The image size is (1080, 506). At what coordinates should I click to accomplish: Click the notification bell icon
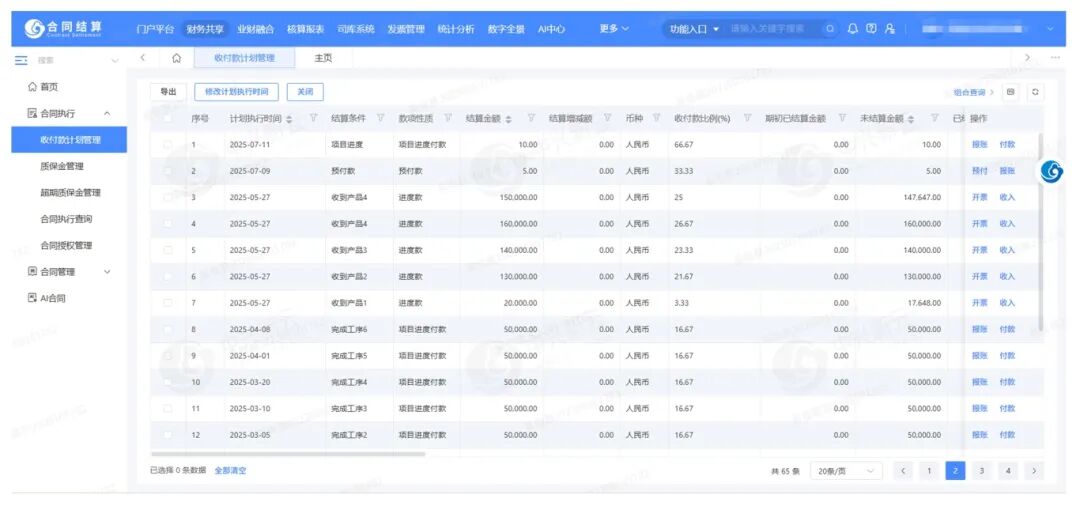[853, 29]
